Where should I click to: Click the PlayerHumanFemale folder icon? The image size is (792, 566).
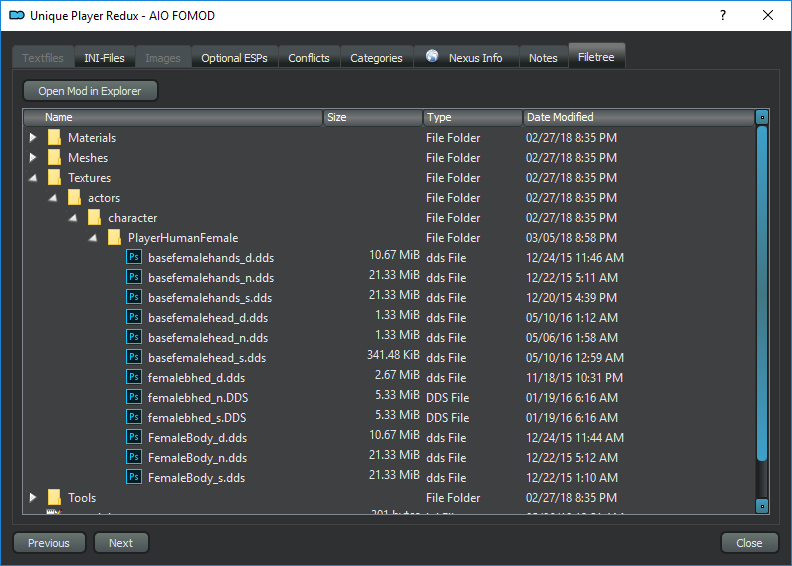point(114,237)
